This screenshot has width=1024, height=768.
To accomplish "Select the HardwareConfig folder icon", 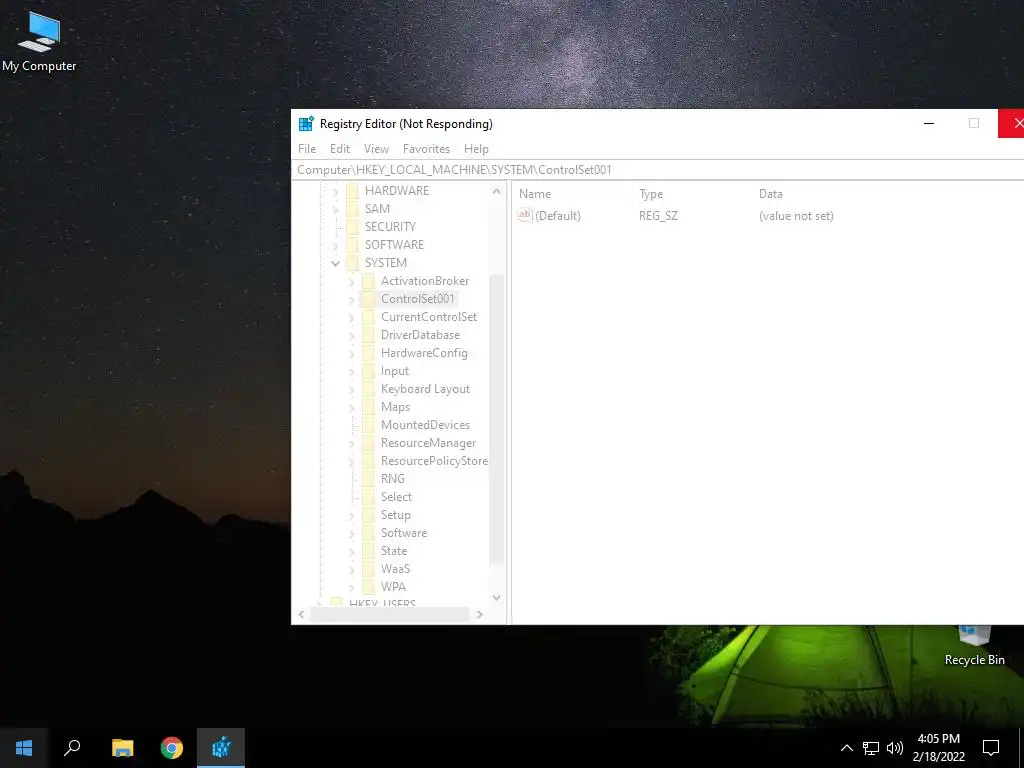I will tap(369, 353).
